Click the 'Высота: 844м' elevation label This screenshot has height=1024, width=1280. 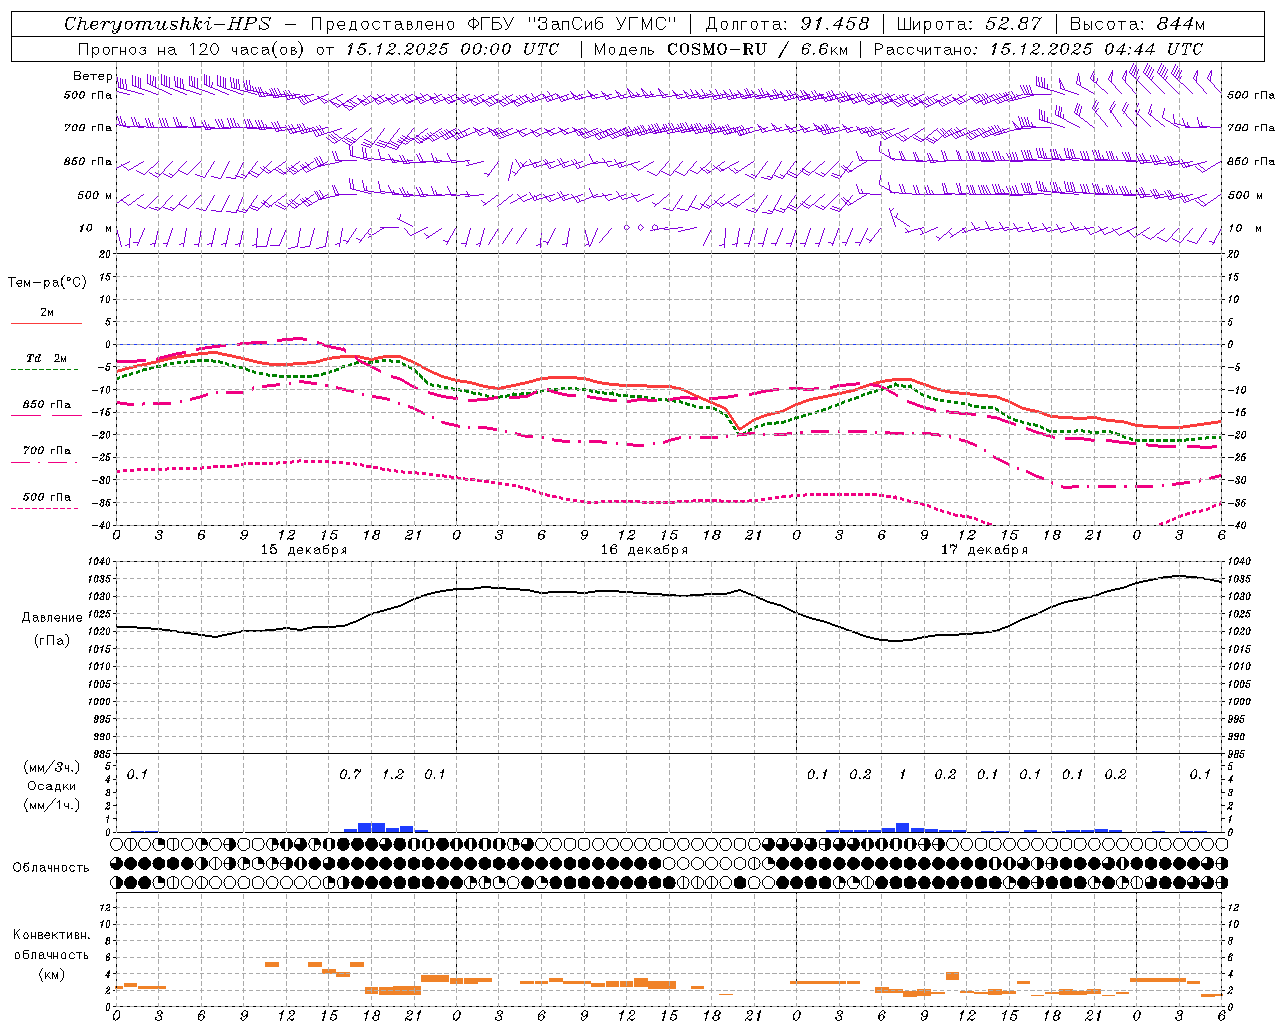(x=1137, y=24)
